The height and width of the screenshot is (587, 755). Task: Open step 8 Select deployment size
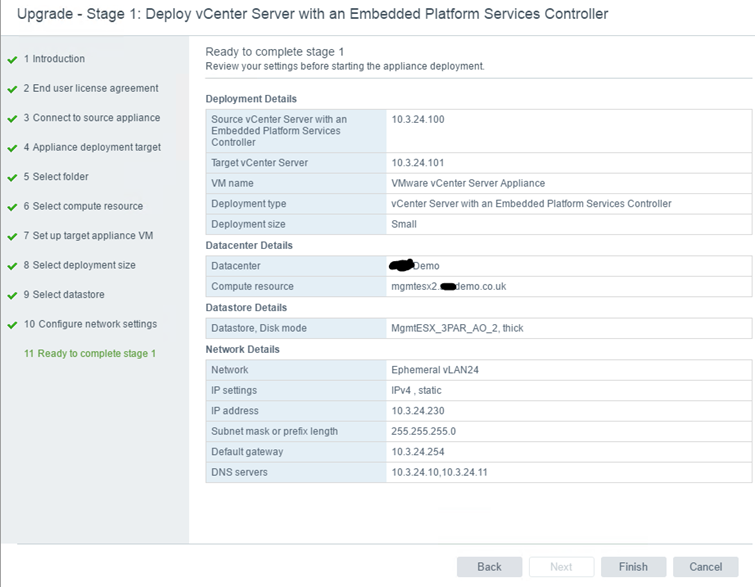coord(80,265)
